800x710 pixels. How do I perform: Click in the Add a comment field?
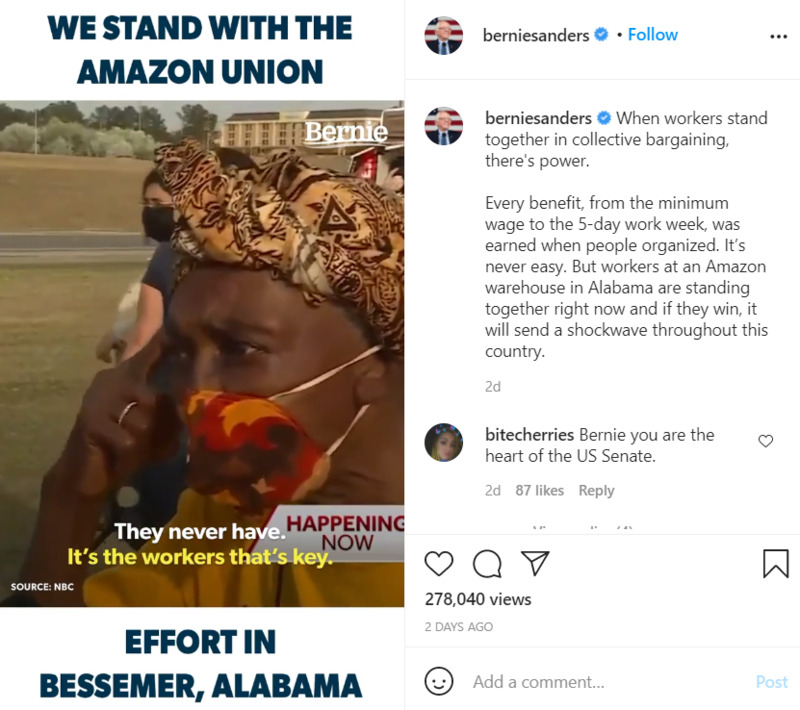point(607,682)
